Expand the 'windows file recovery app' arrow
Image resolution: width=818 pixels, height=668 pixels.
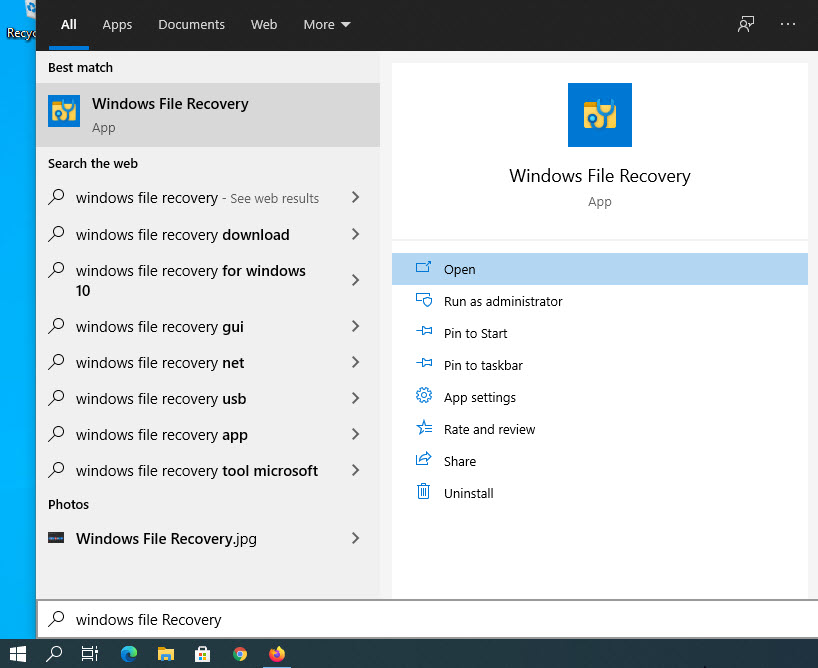[x=355, y=434]
